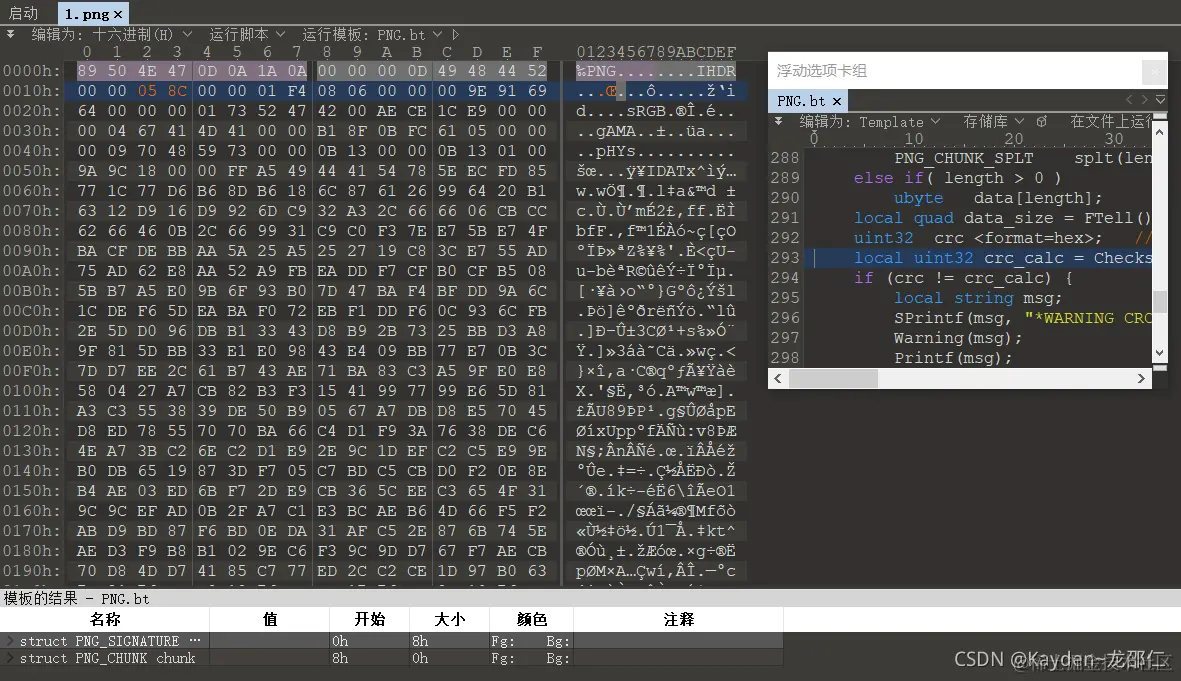Go to previous tab in floating panel
This screenshot has width=1181, height=681.
click(x=1129, y=99)
